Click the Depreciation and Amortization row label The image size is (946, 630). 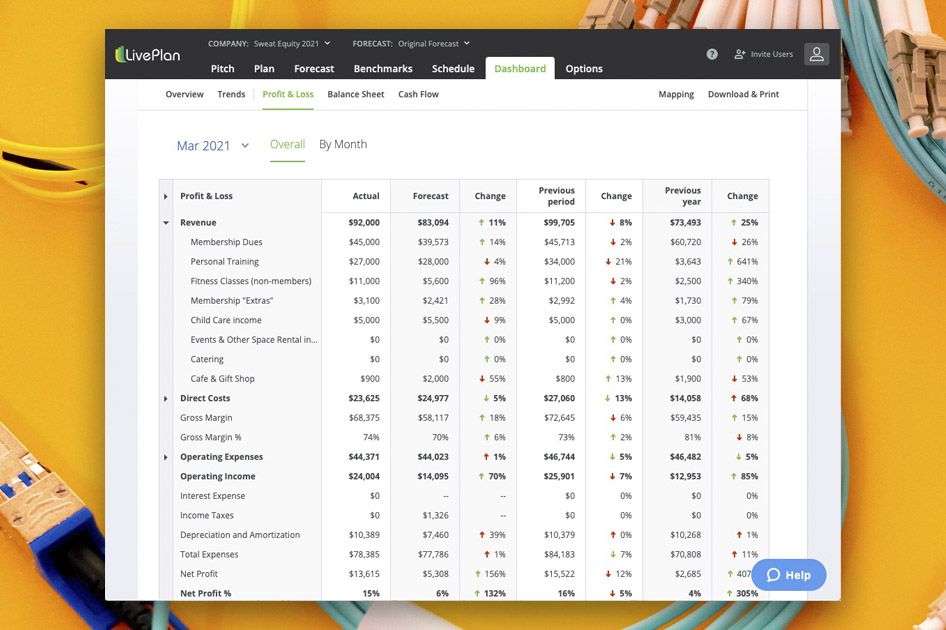coord(240,535)
